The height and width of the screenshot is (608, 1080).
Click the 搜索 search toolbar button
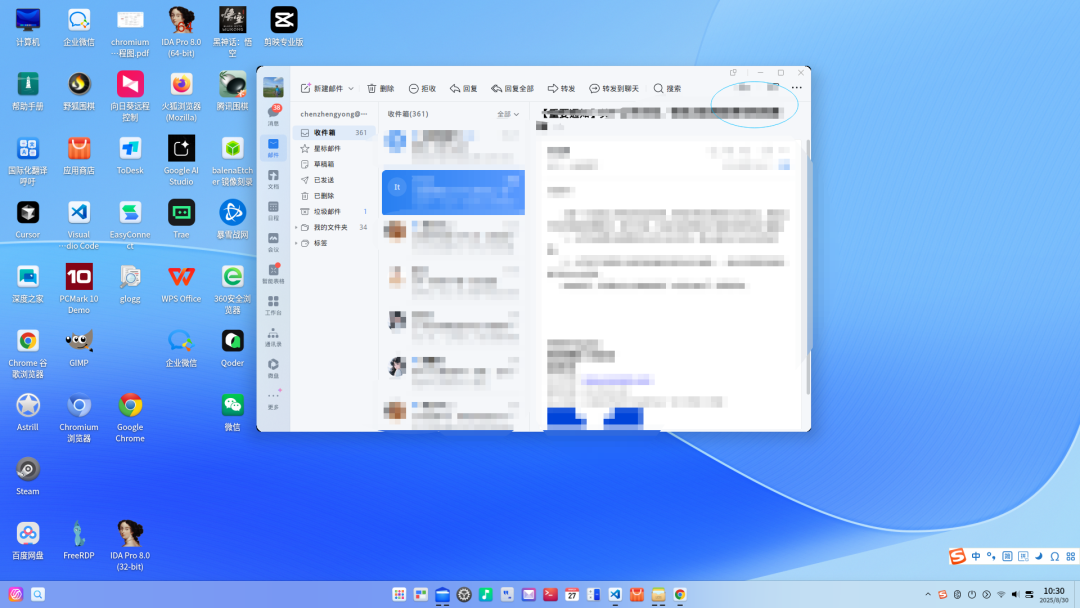click(667, 88)
